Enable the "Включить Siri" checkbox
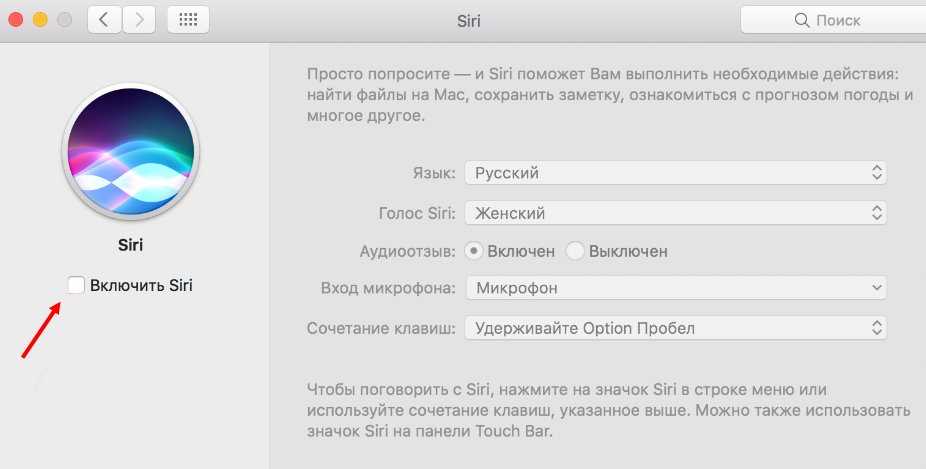The width and height of the screenshot is (926, 469). [x=76, y=285]
